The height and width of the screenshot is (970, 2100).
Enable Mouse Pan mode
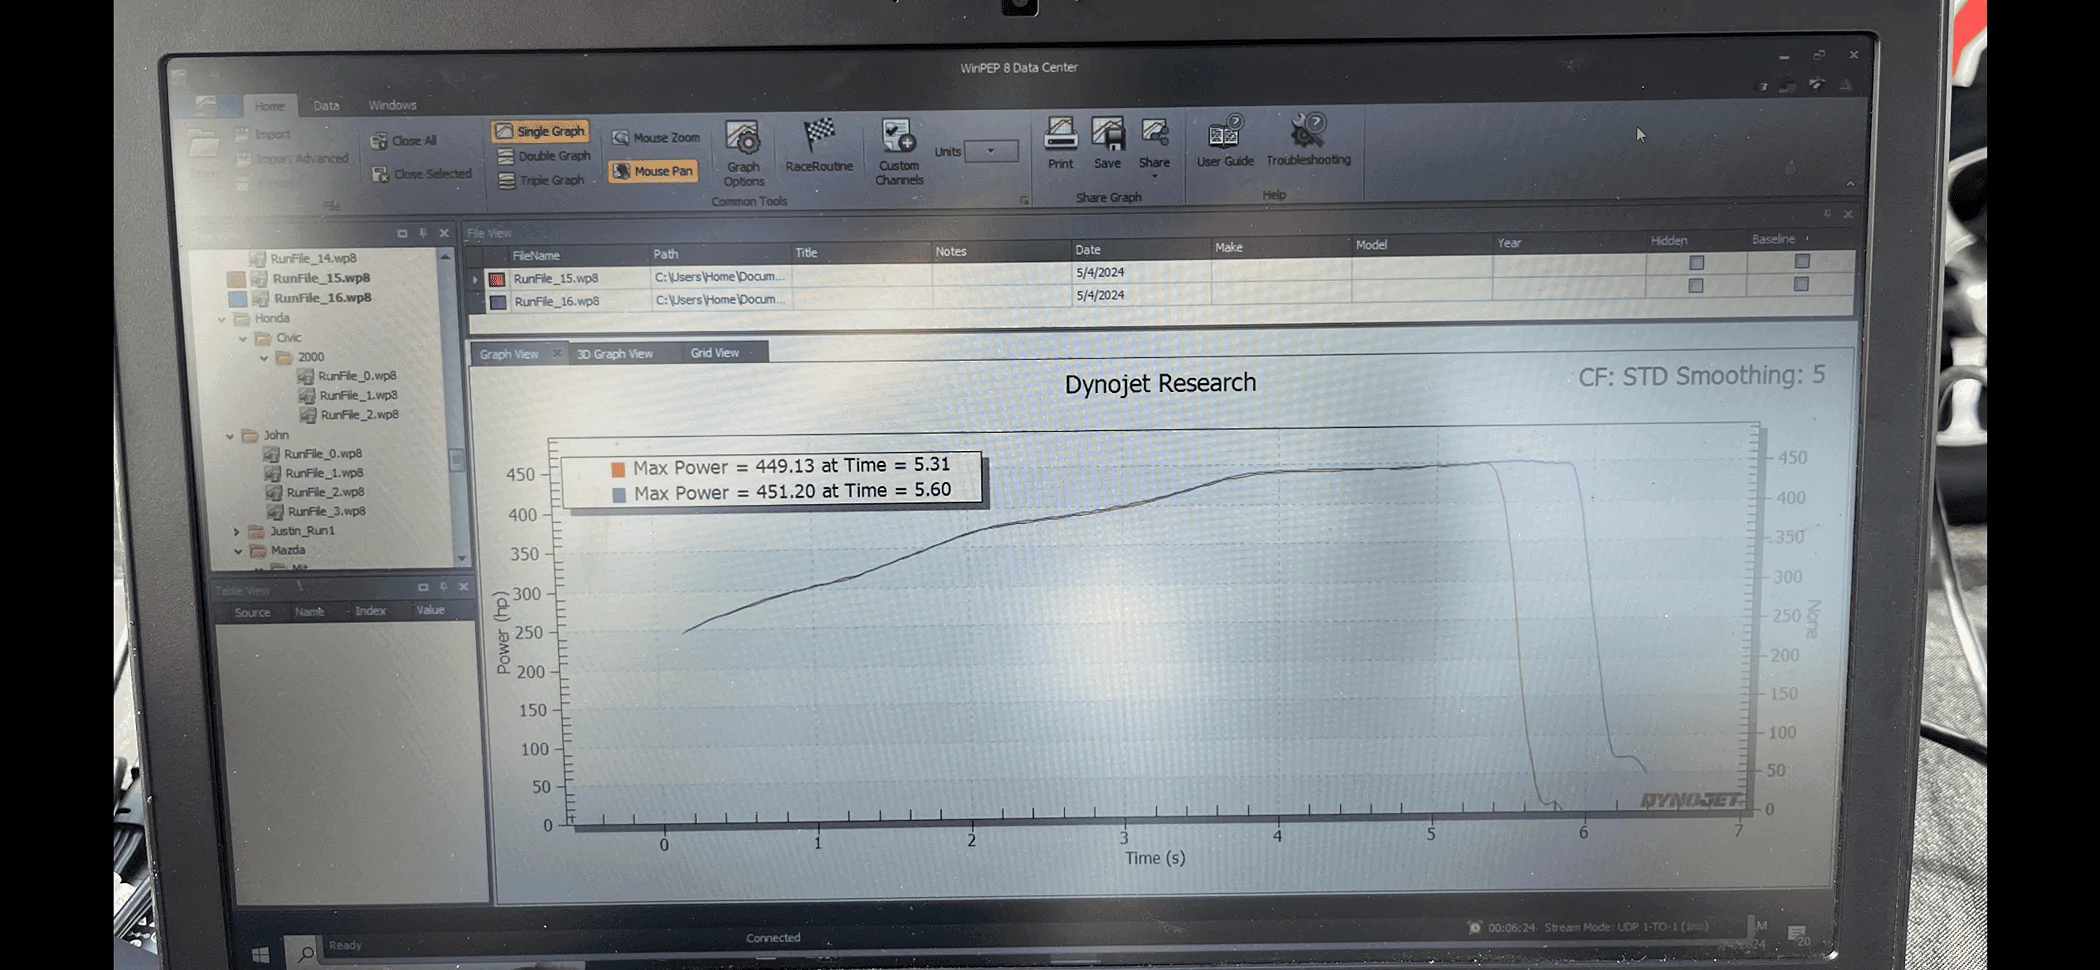[653, 171]
